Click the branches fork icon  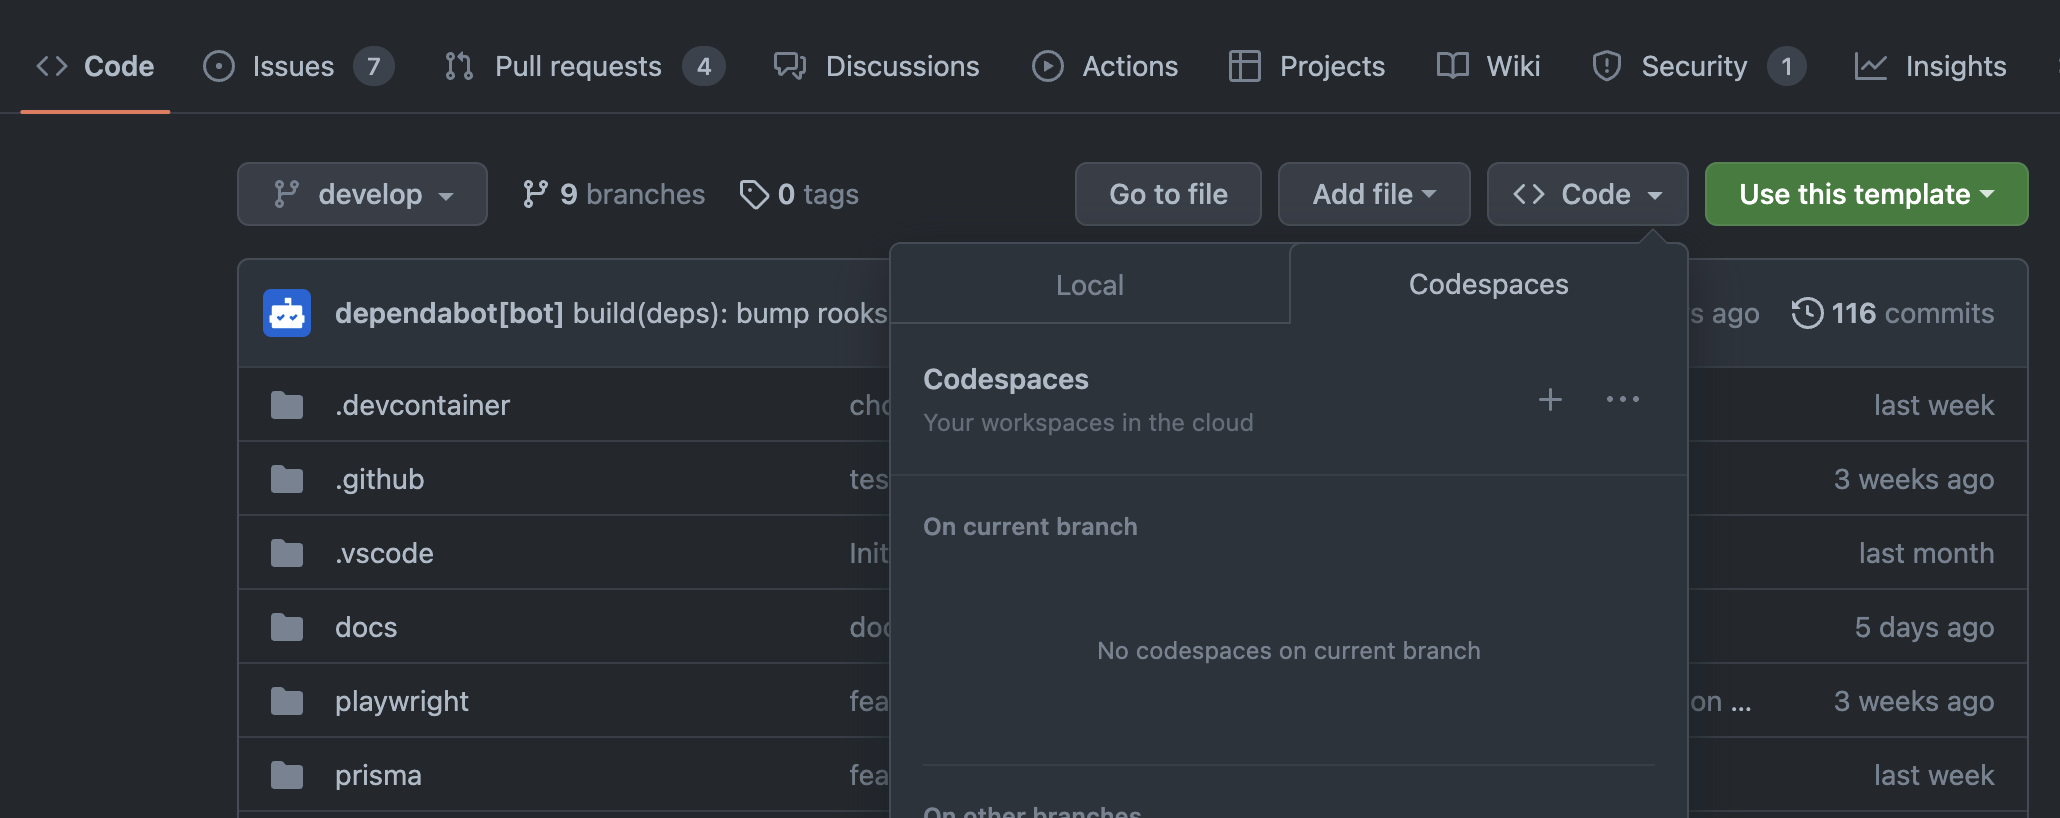pyautogui.click(x=535, y=194)
